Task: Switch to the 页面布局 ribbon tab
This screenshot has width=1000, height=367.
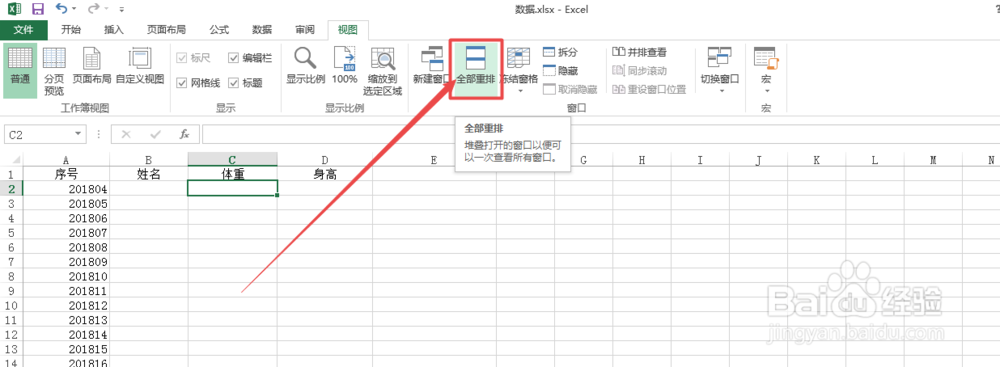Action: coord(166,29)
